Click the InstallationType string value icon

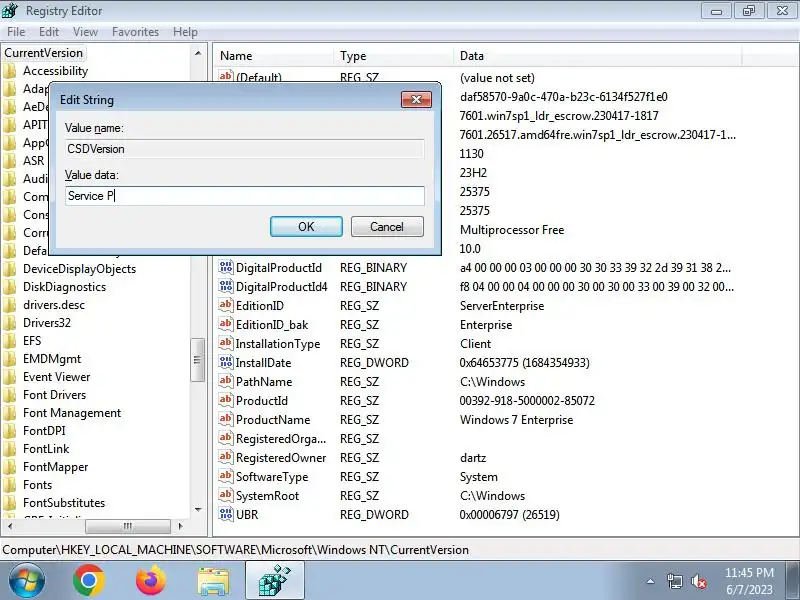(226, 343)
